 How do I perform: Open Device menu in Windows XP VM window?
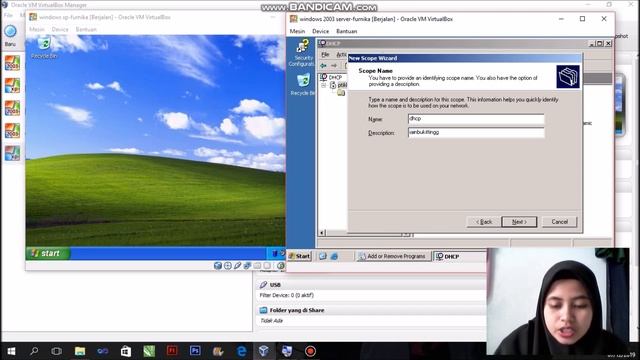[60, 29]
